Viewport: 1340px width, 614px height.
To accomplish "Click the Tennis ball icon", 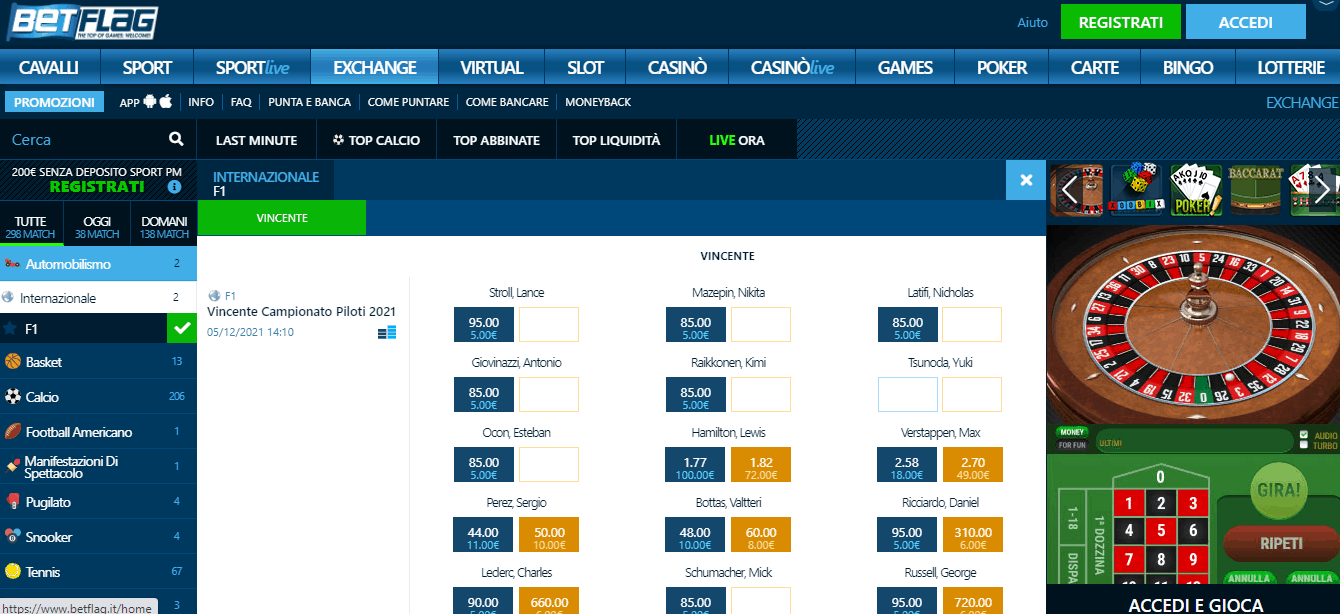I will [x=12, y=571].
